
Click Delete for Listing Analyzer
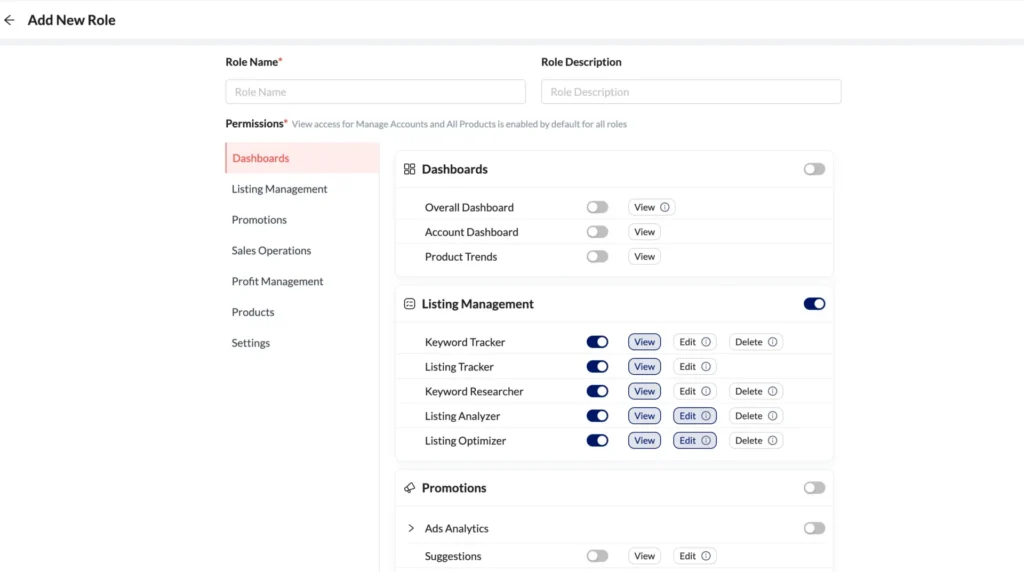pos(756,416)
